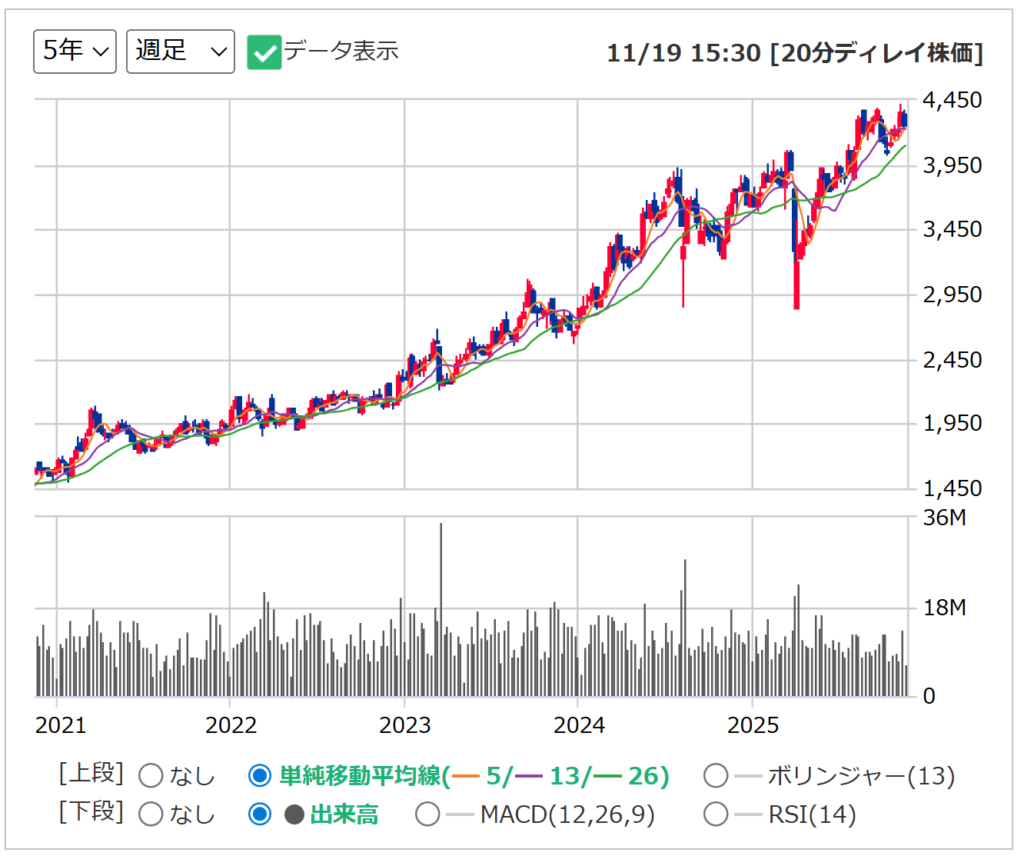
Task: Switch lower panel to MACD(12,26,9)
Action: 428,814
